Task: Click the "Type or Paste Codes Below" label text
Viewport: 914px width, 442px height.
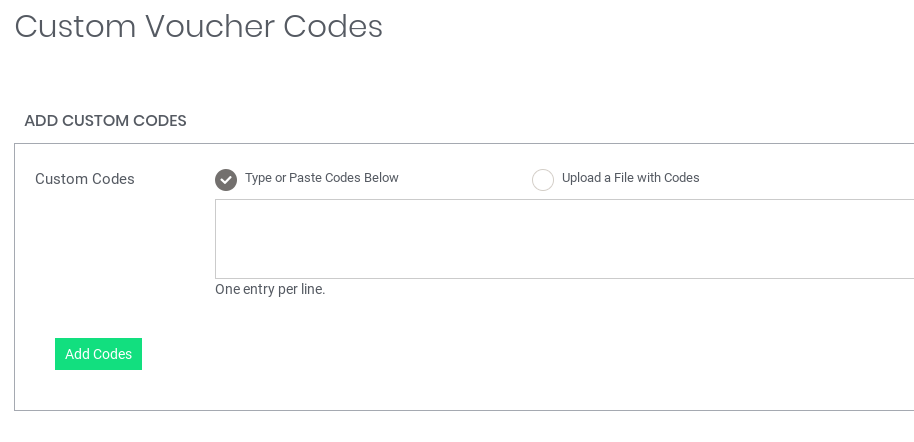Action: point(322,178)
